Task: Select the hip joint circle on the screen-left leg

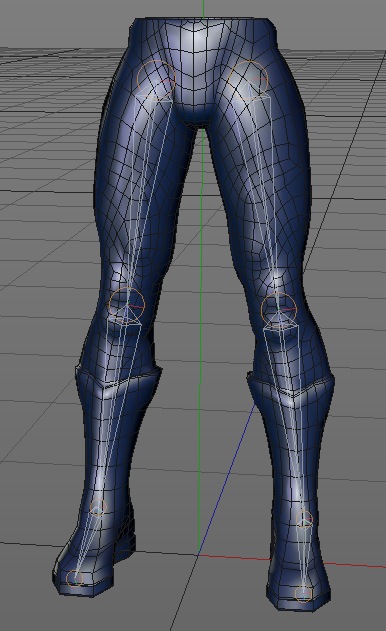Action: [156, 80]
